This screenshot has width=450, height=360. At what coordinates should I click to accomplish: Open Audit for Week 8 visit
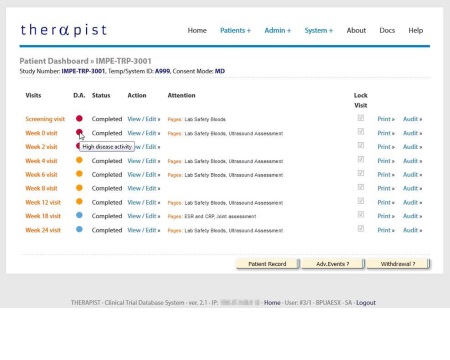(x=412, y=188)
